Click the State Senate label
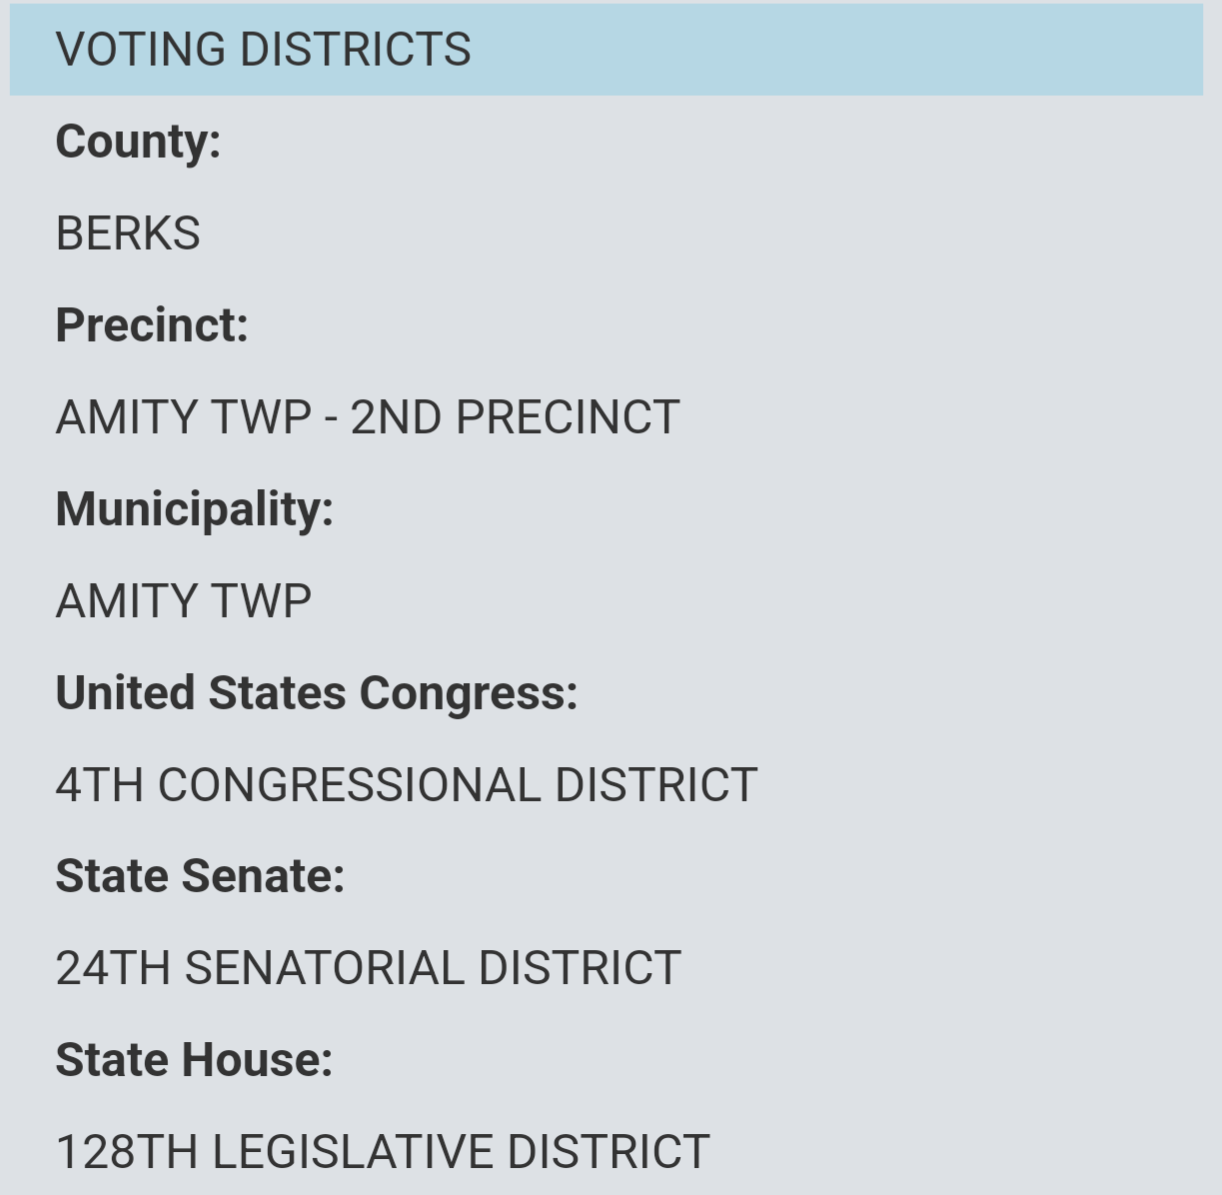This screenshot has height=1195, width=1222. pos(200,876)
